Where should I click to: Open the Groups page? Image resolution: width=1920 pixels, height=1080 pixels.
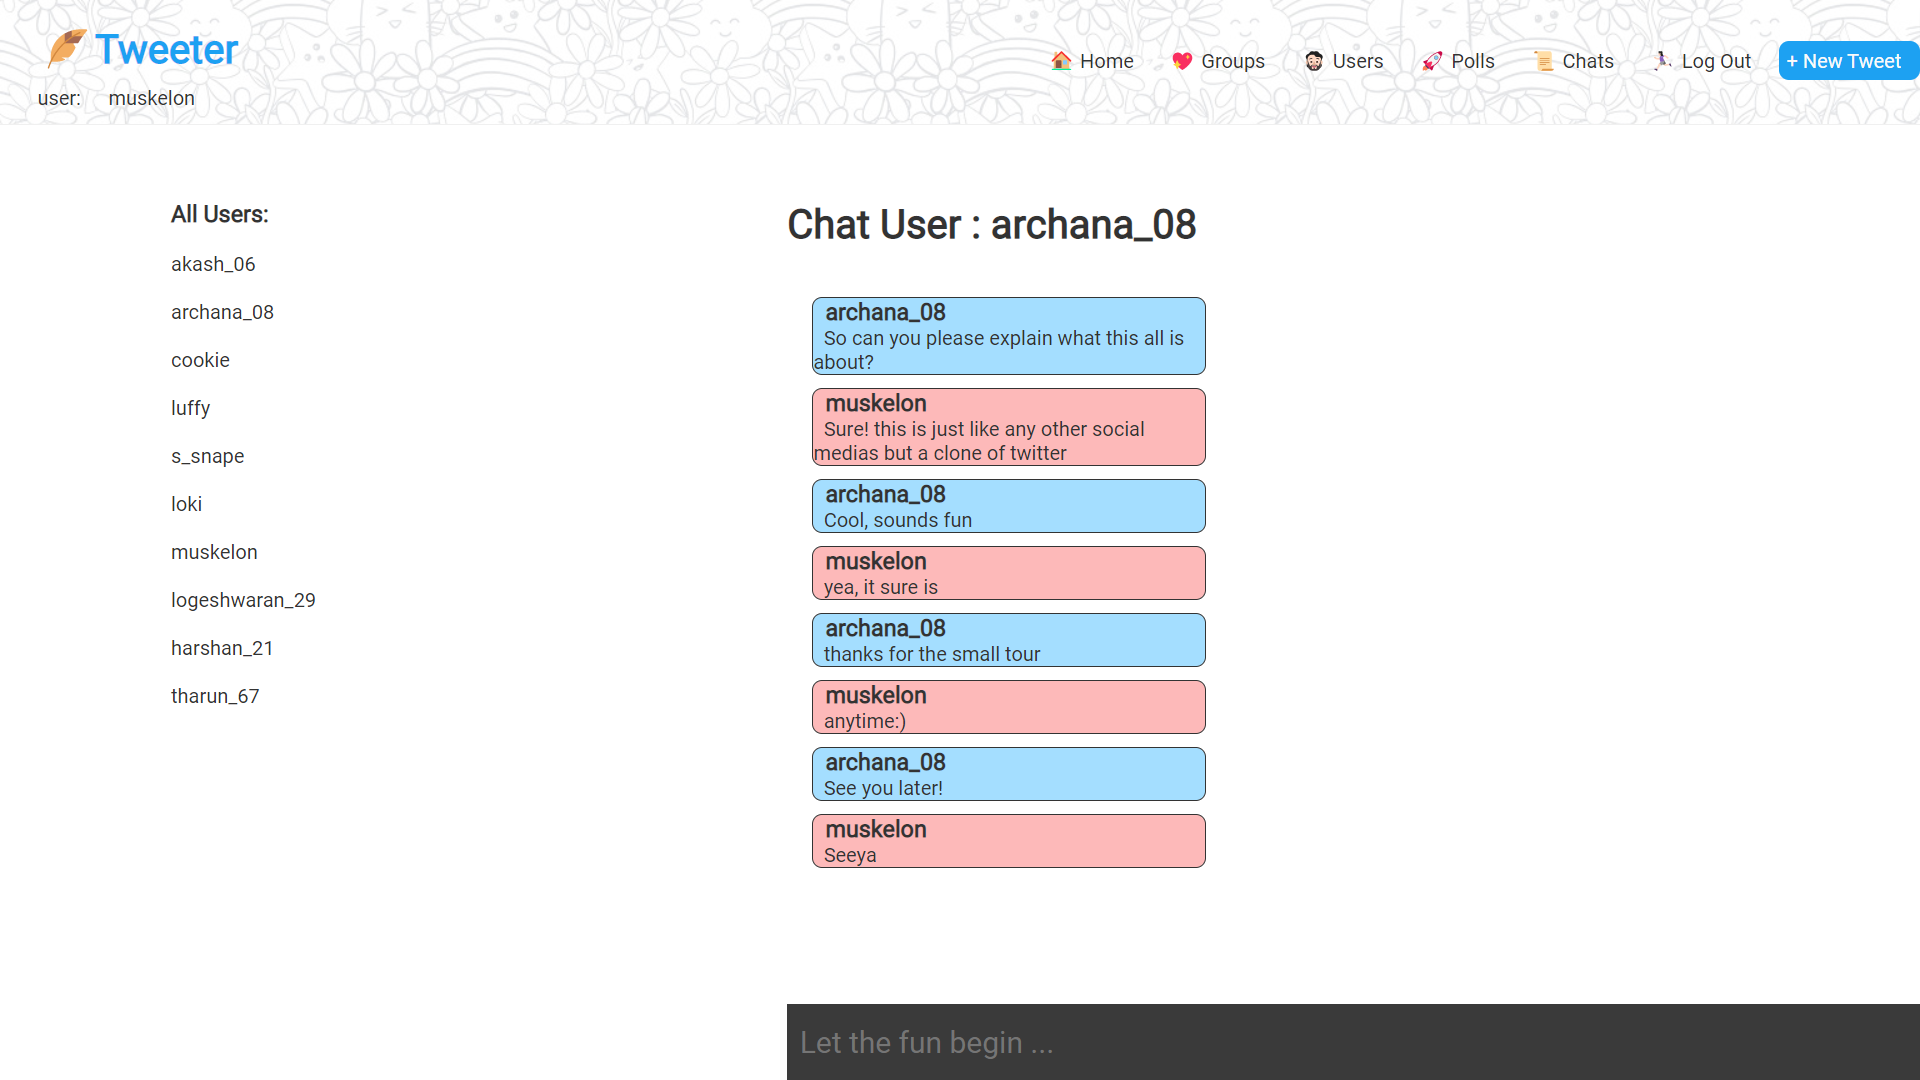[1232, 61]
